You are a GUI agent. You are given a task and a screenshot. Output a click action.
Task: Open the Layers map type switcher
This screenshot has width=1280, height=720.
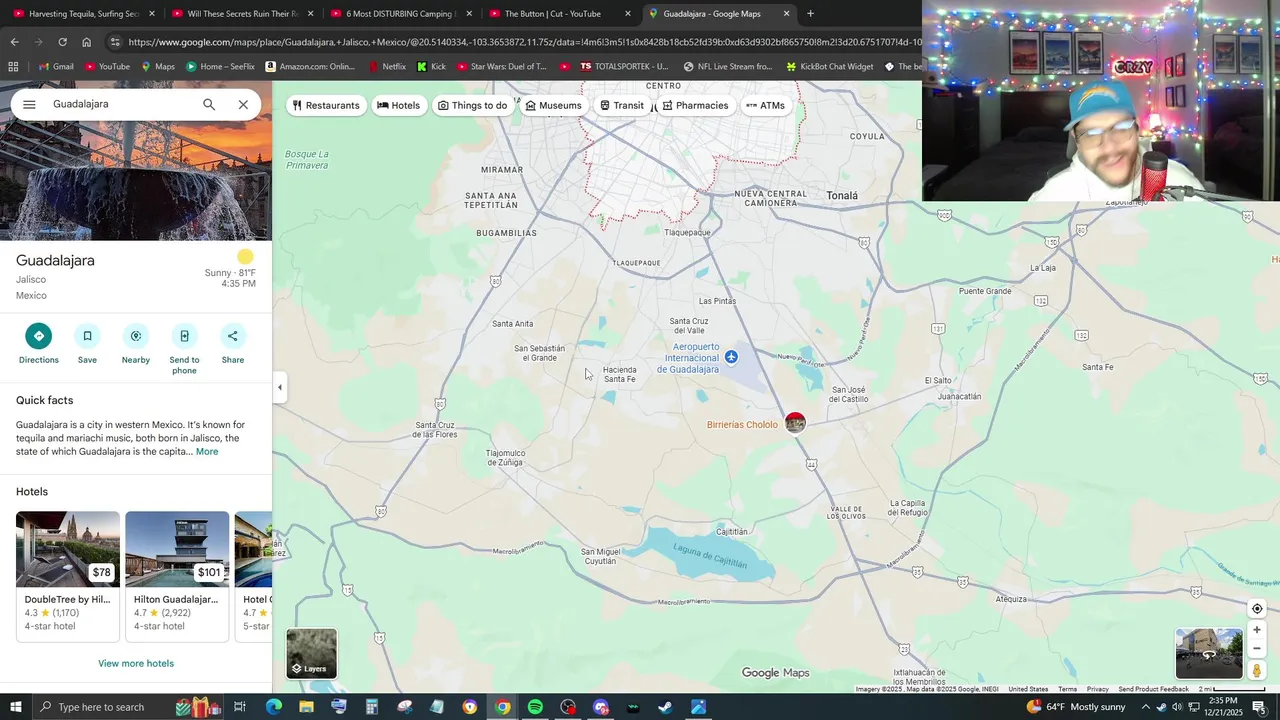312,653
